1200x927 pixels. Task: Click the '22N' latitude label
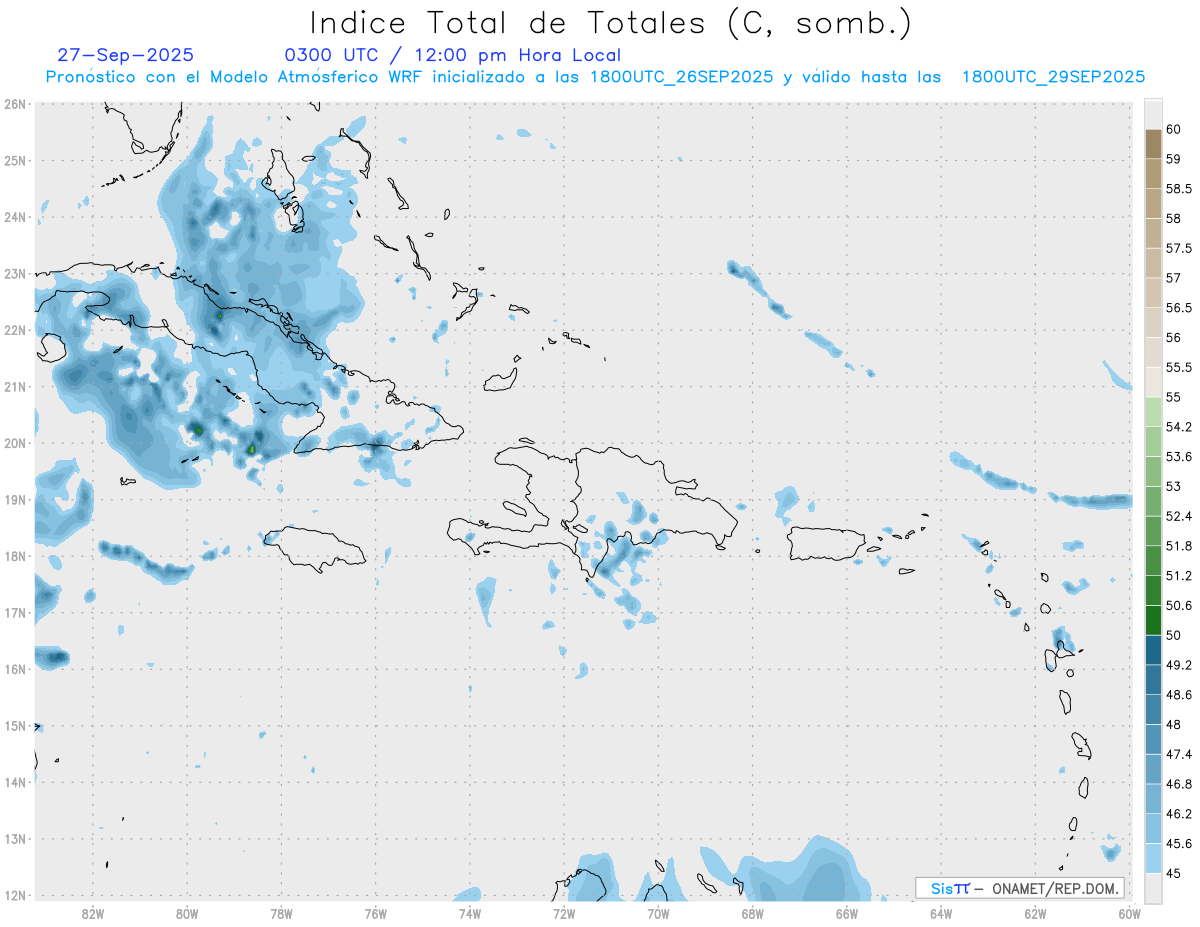(15, 330)
